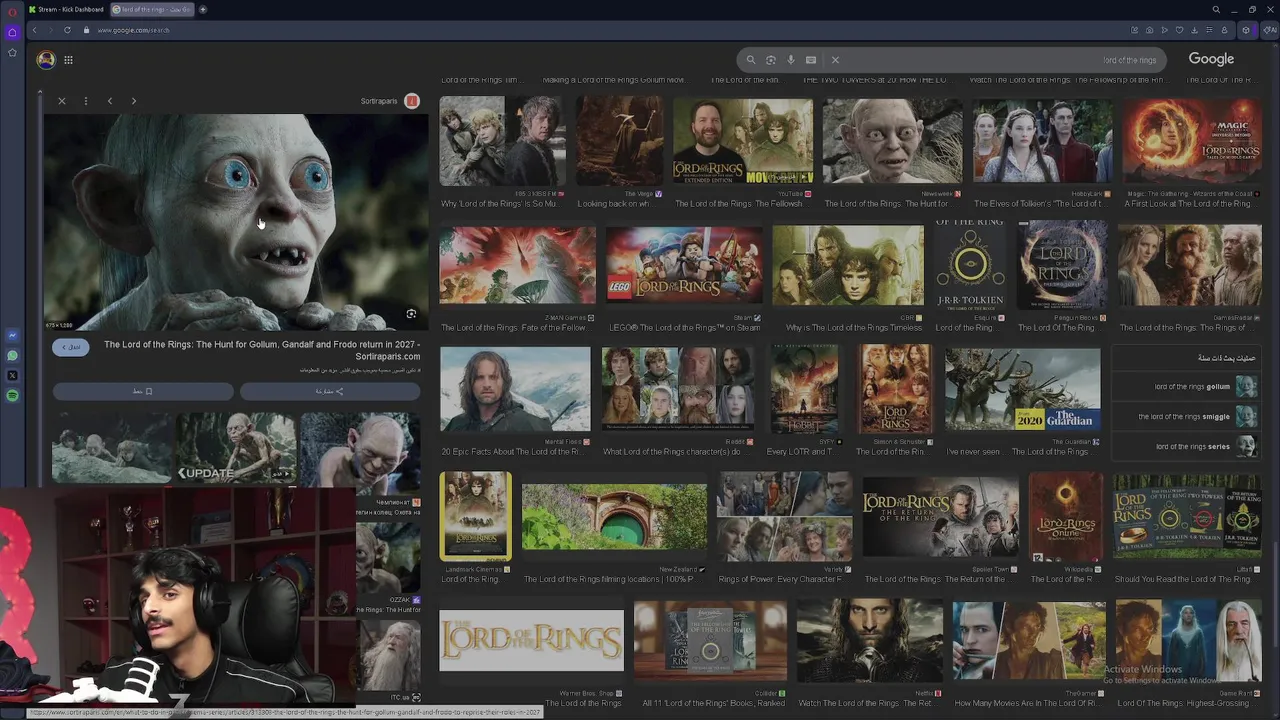Go to previous image in preview panel
Image resolution: width=1280 pixels, height=720 pixels.
pos(110,101)
